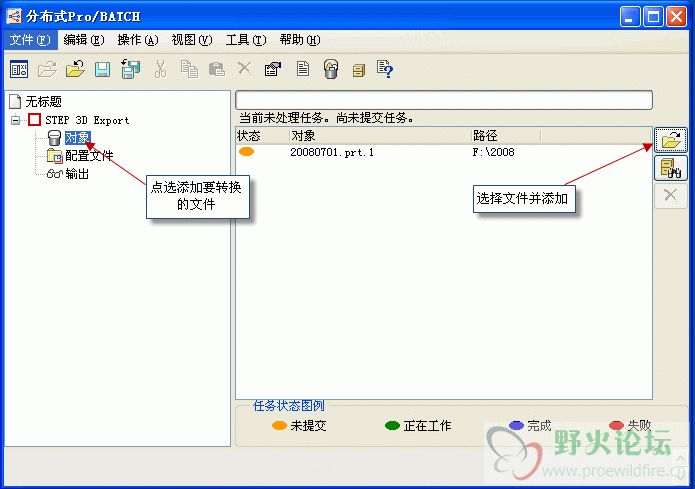Select the 对象 tree item
This screenshot has width=695, height=489.
point(78,138)
